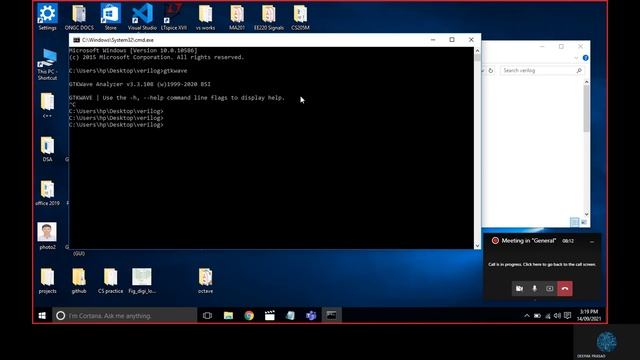
Task: Open This PC shortcut on desktop
Action: point(47,64)
